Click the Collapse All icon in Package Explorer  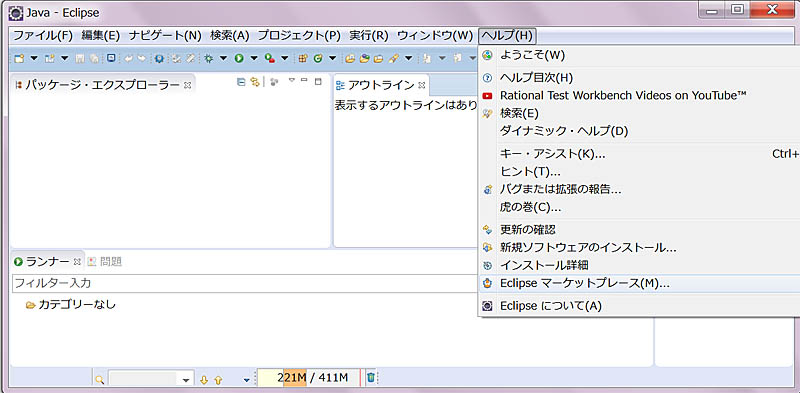click(241, 82)
